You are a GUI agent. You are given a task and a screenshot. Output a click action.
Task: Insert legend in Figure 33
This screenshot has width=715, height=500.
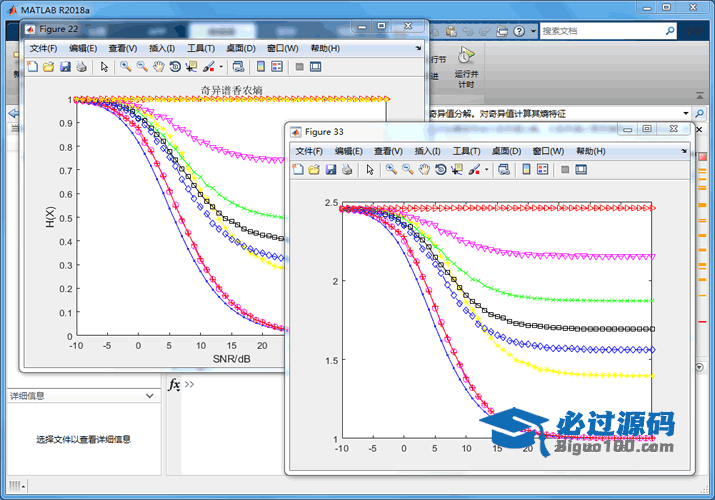(x=543, y=170)
